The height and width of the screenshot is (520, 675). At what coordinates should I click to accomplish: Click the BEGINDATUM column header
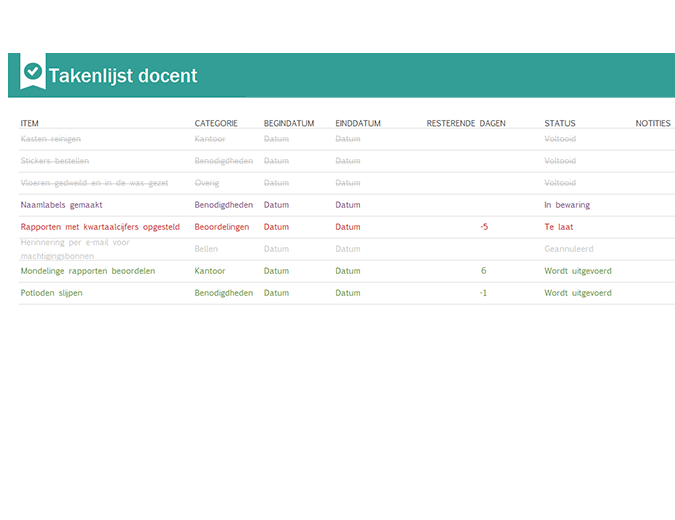pyautogui.click(x=289, y=123)
